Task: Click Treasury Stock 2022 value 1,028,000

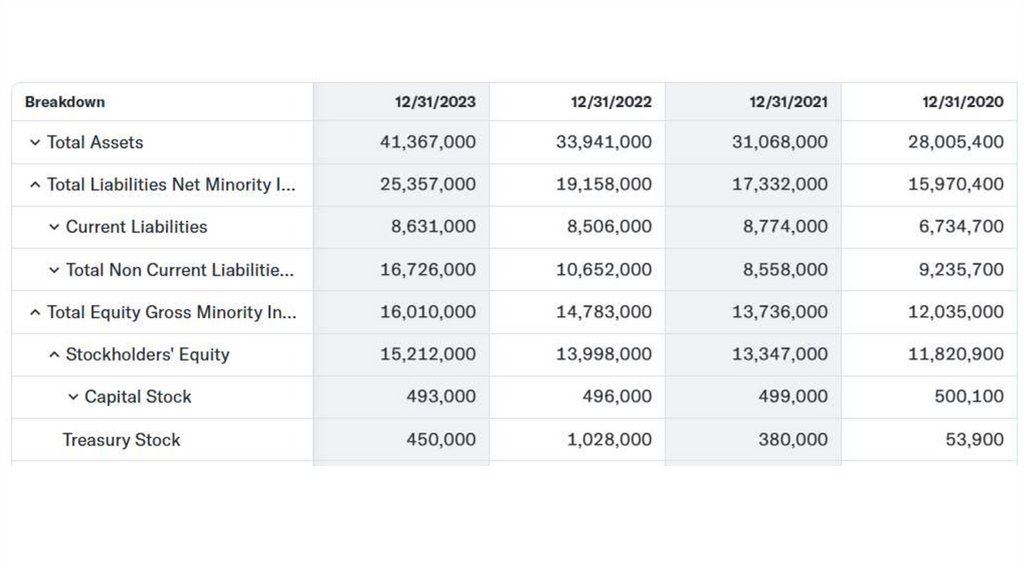Action: point(609,440)
